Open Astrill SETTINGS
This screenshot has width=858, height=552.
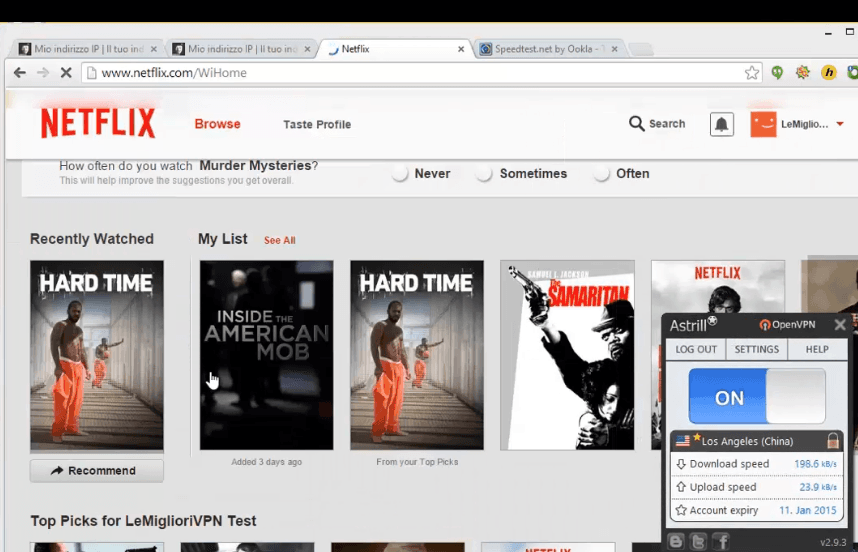[757, 349]
